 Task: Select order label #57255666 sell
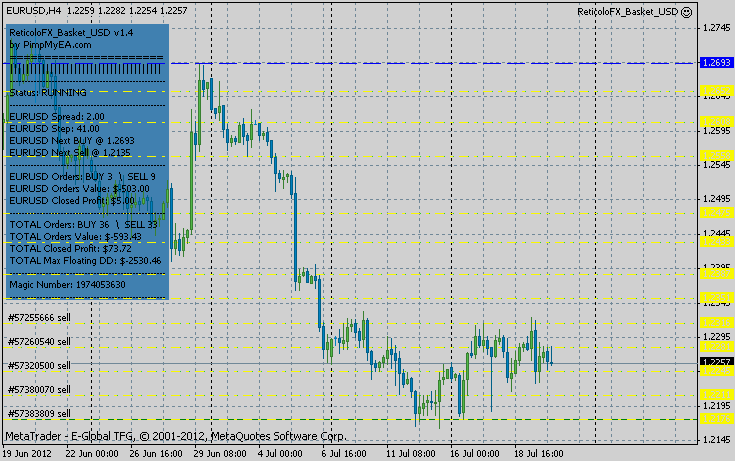tap(39, 318)
